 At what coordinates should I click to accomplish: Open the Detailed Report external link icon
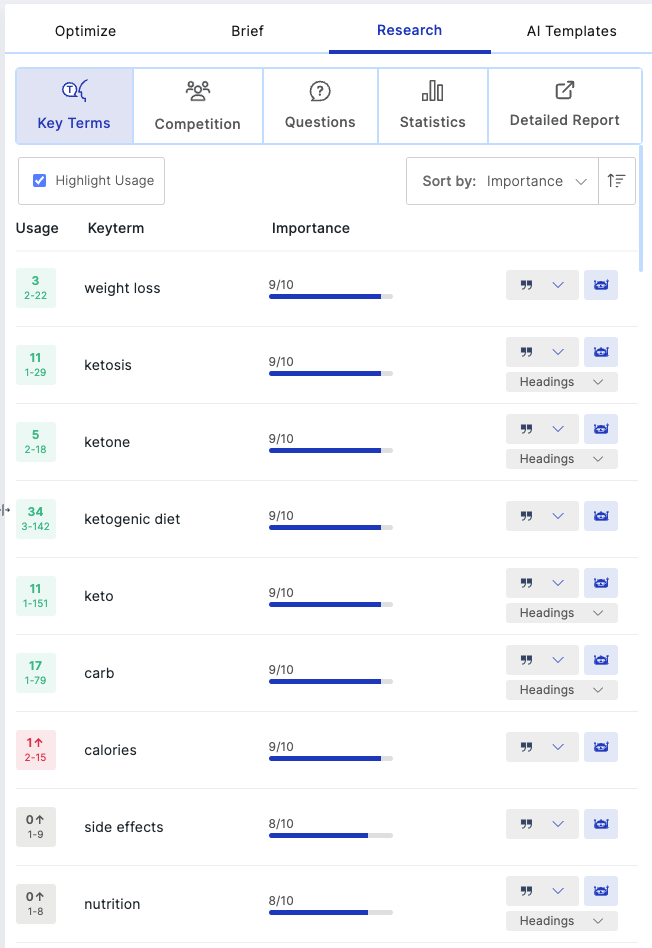point(564,91)
